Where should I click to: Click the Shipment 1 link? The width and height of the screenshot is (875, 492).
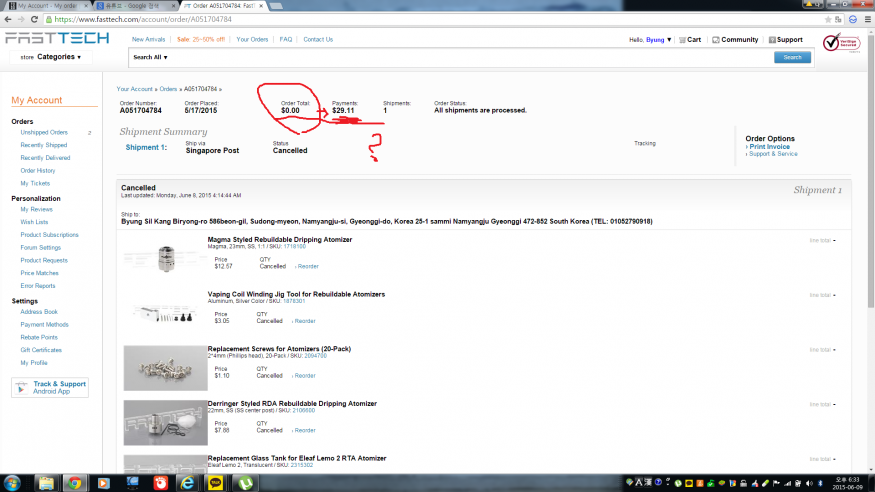pos(146,147)
